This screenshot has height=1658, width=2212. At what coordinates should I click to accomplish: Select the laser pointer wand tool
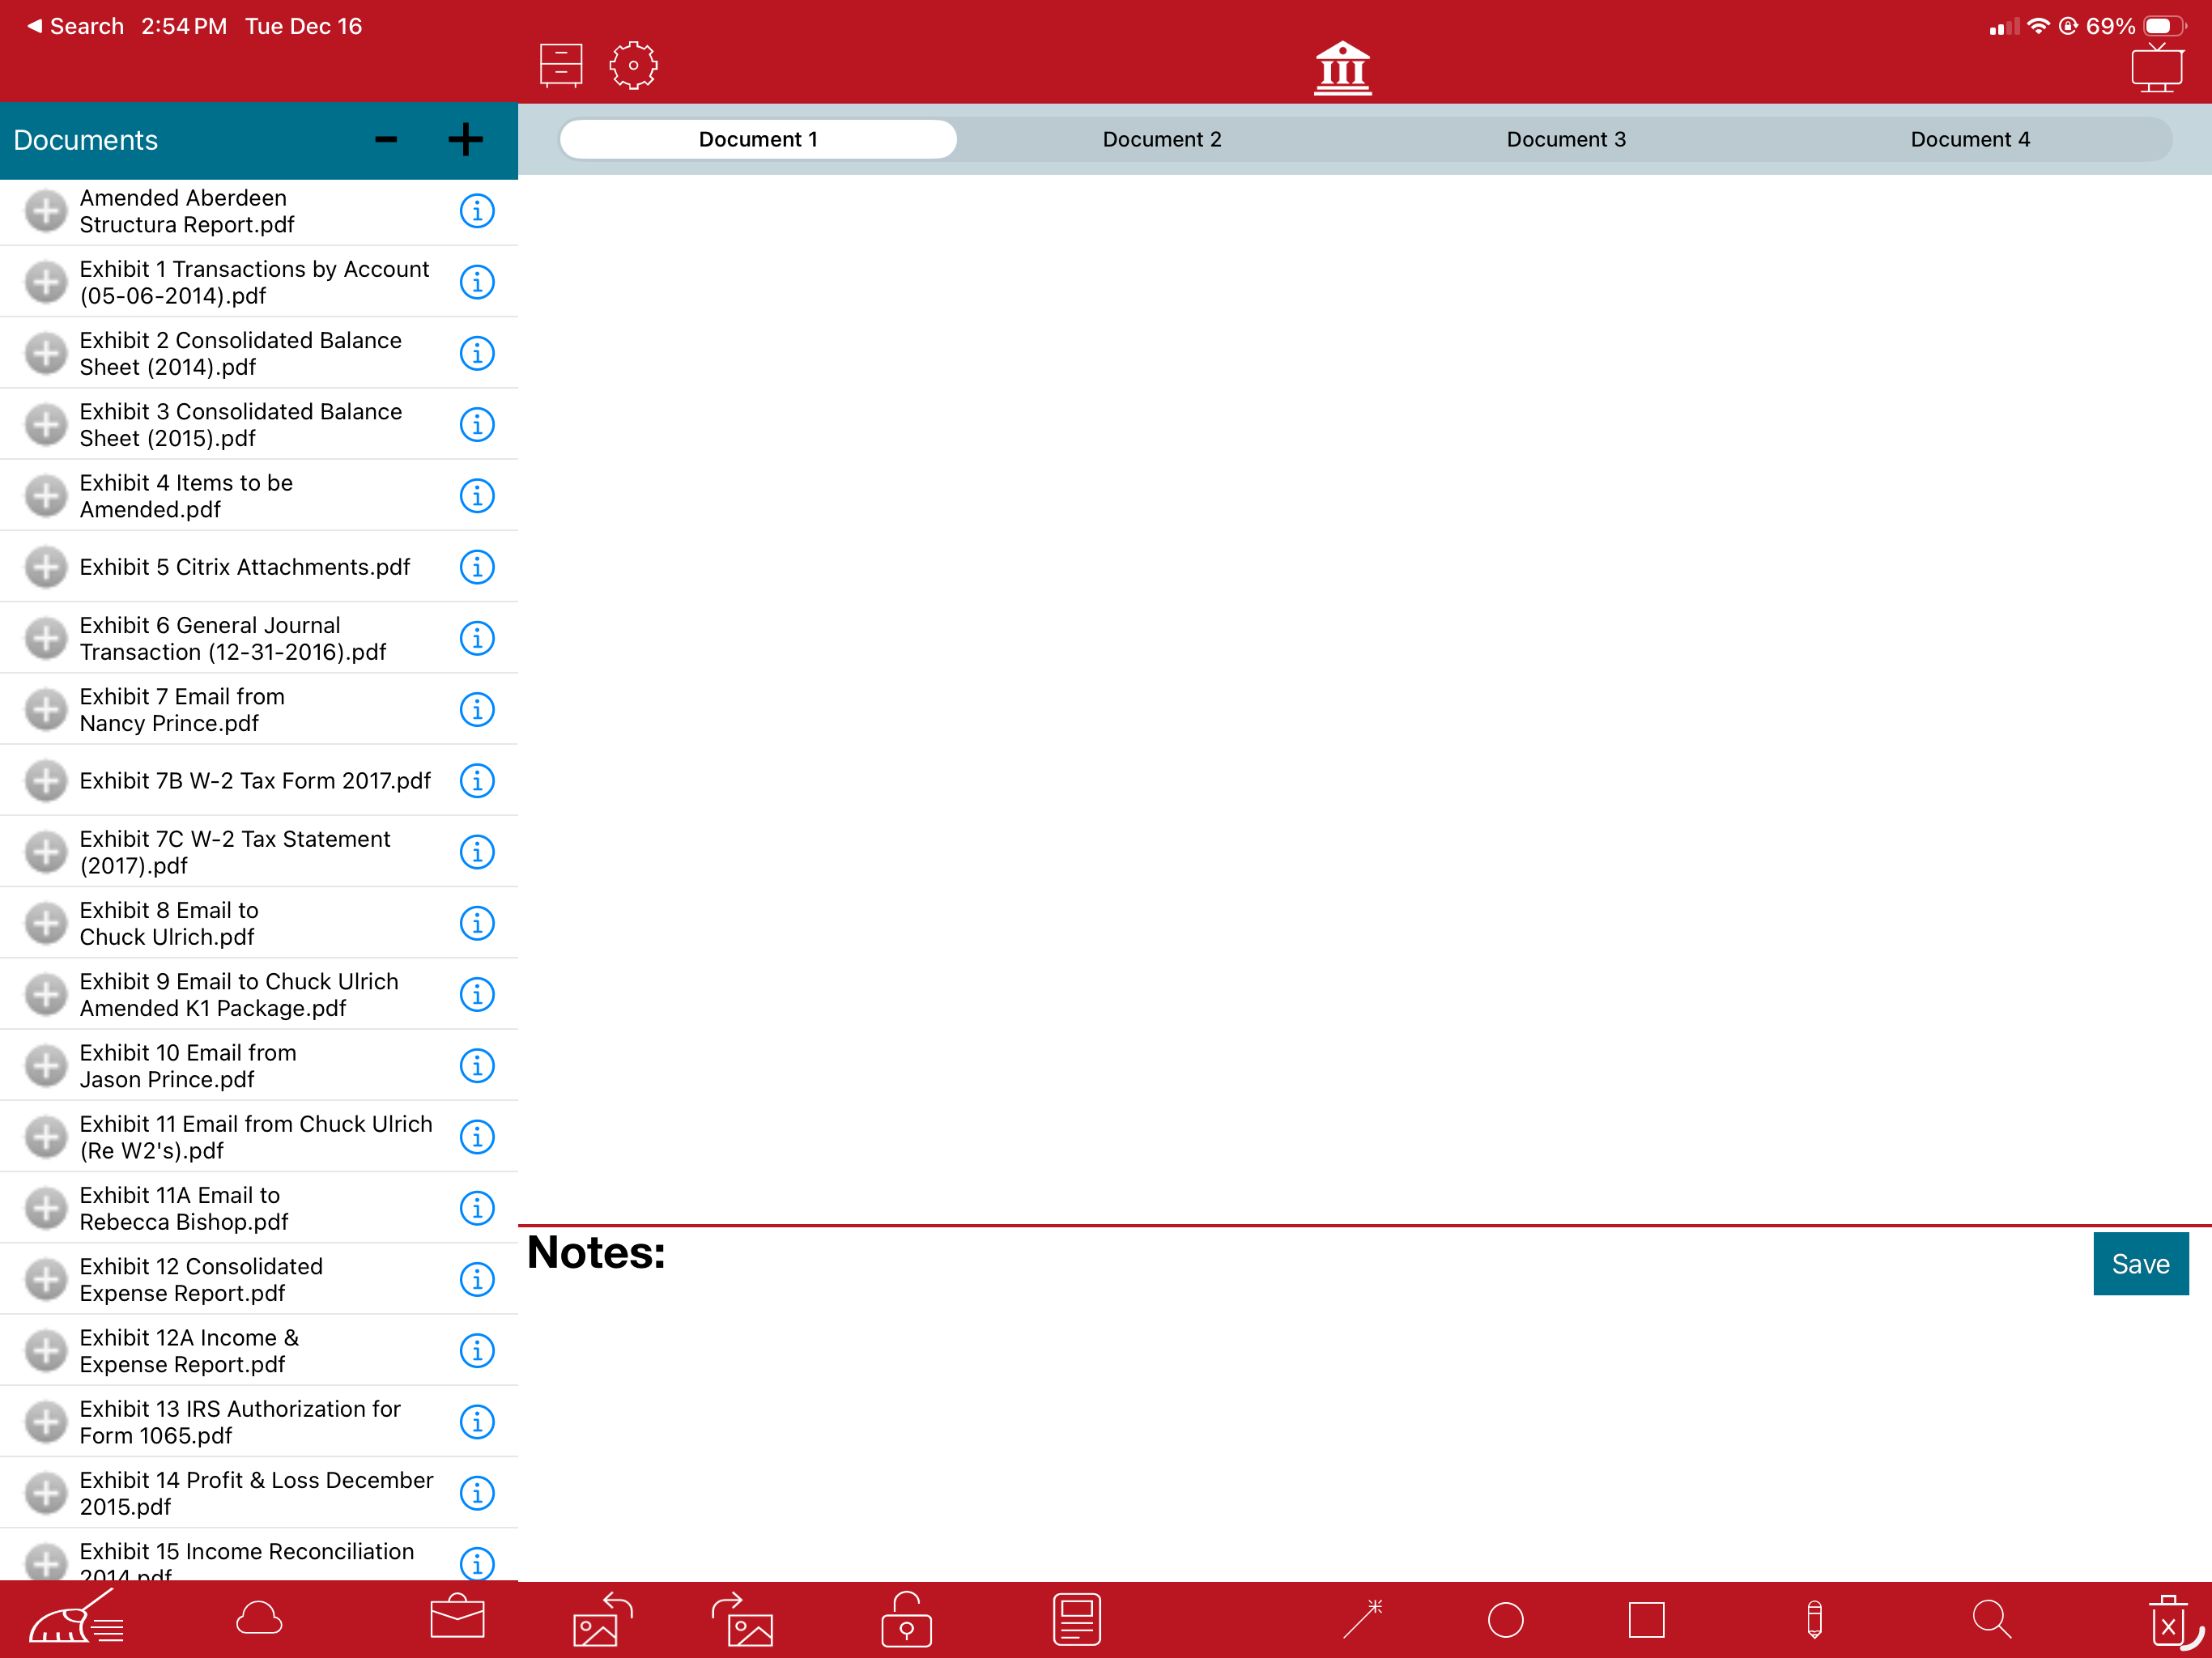(1363, 1619)
